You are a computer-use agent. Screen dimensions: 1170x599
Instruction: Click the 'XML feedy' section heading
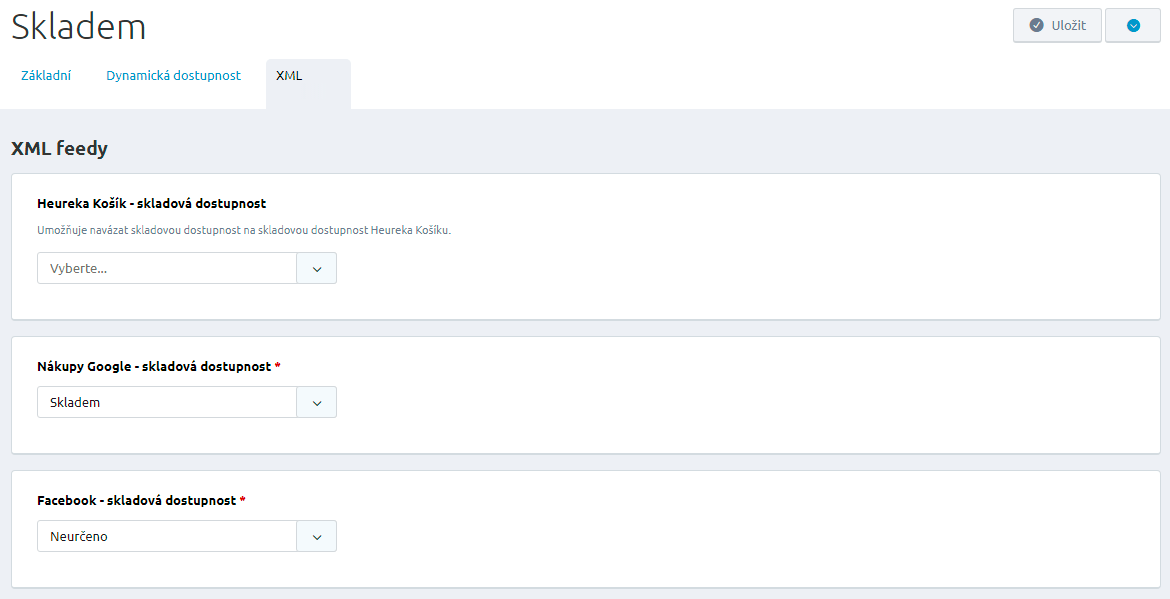(x=59, y=149)
